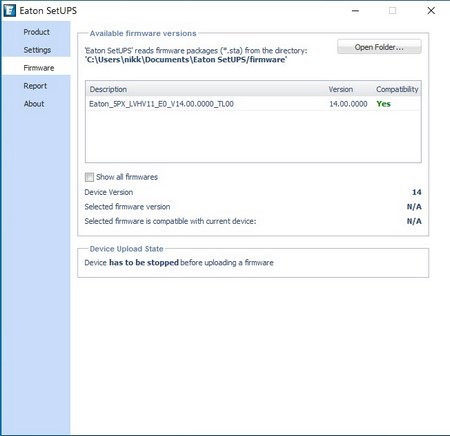Click the green Yes compatibility value
This screenshot has width=450, height=436.
383,104
